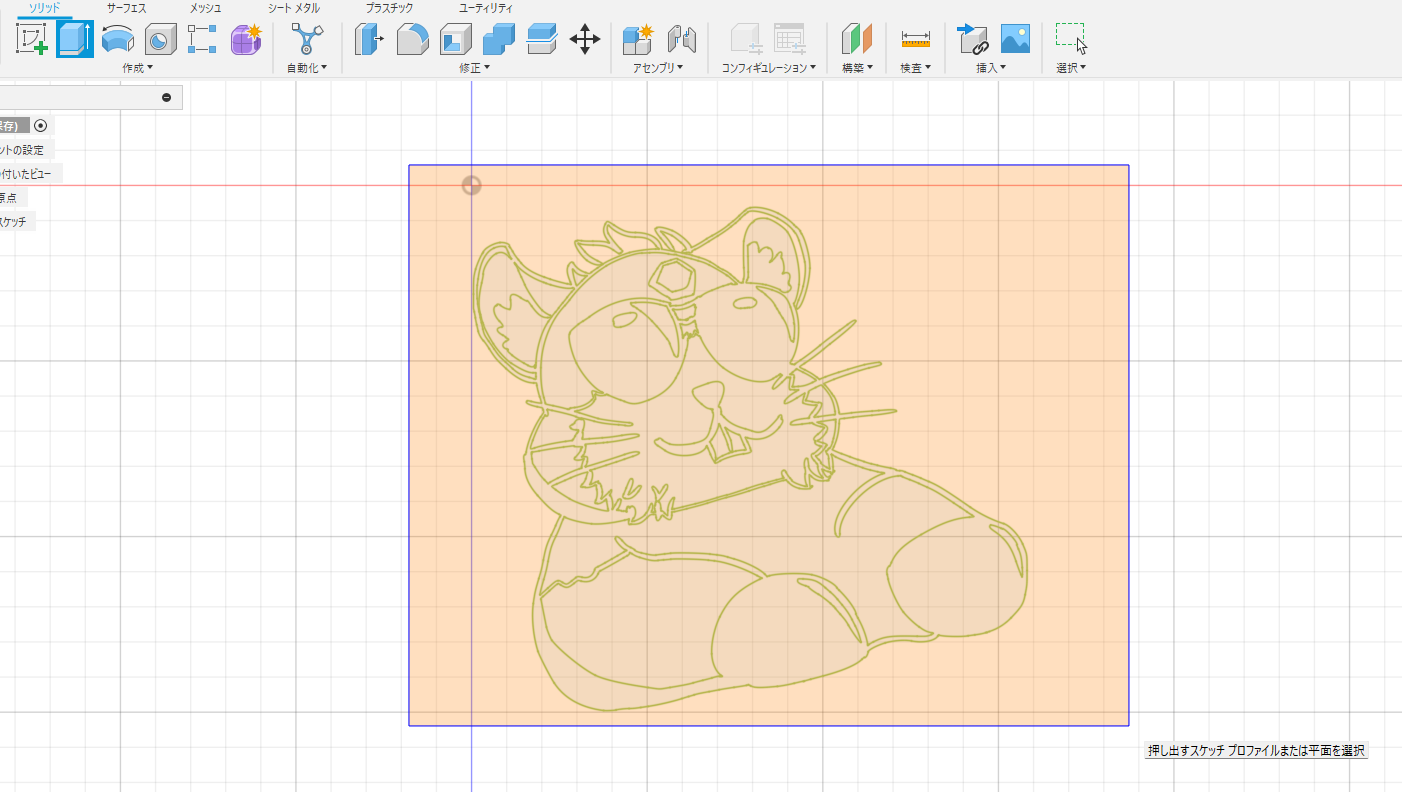Select the Create Sketch tool
Screen dimensions: 1402x792
pos(32,39)
